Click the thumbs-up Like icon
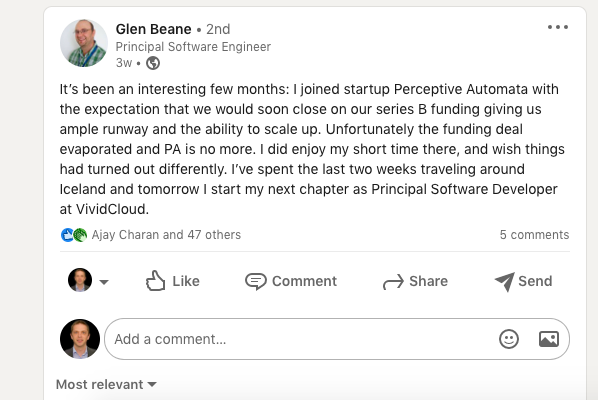Image resolution: width=598 pixels, height=400 pixels. (x=155, y=281)
